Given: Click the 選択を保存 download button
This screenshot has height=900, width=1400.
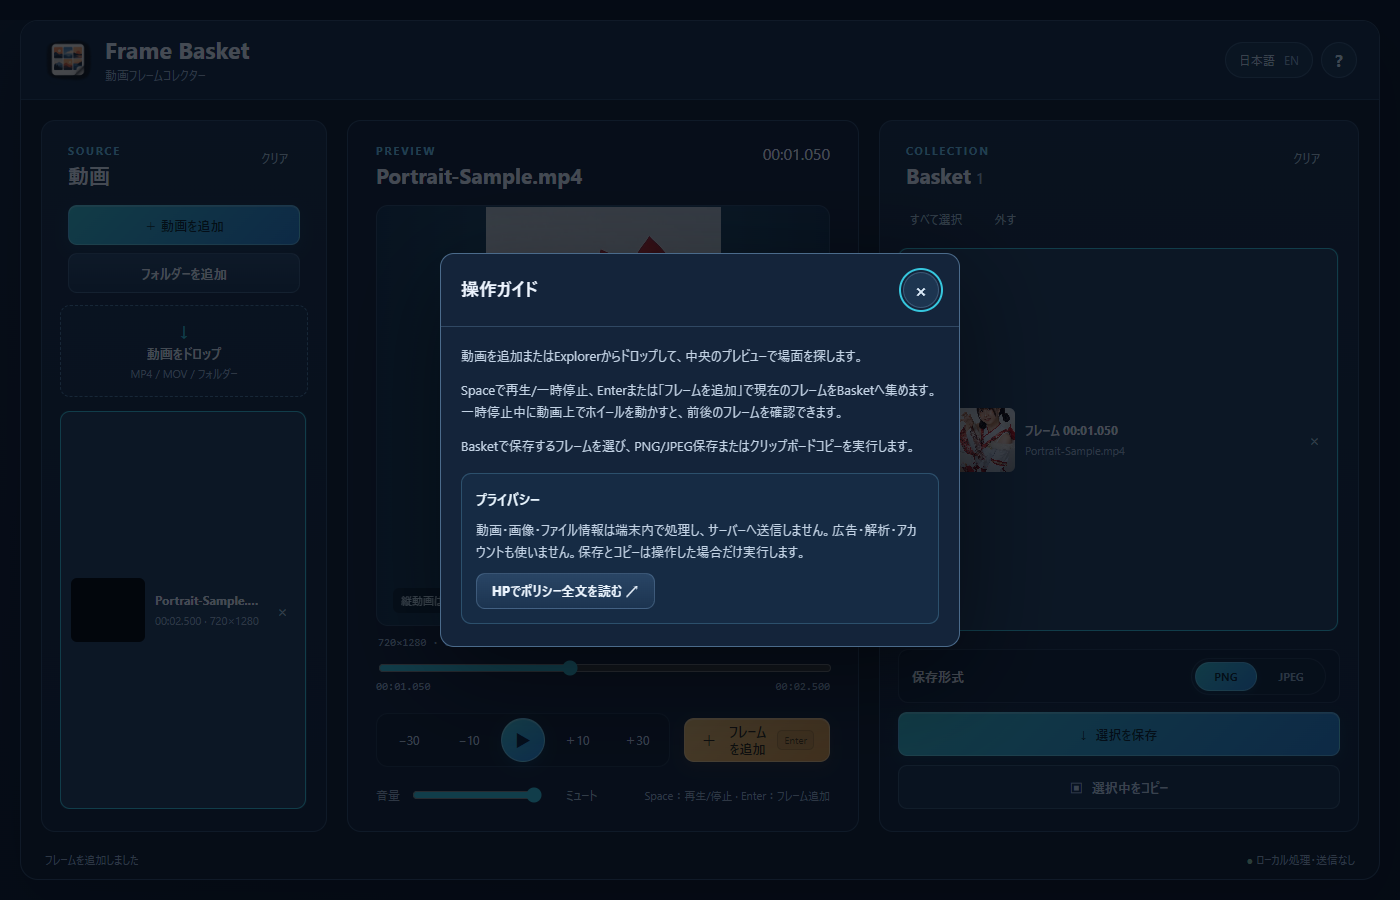Looking at the screenshot, I should 1119,734.
